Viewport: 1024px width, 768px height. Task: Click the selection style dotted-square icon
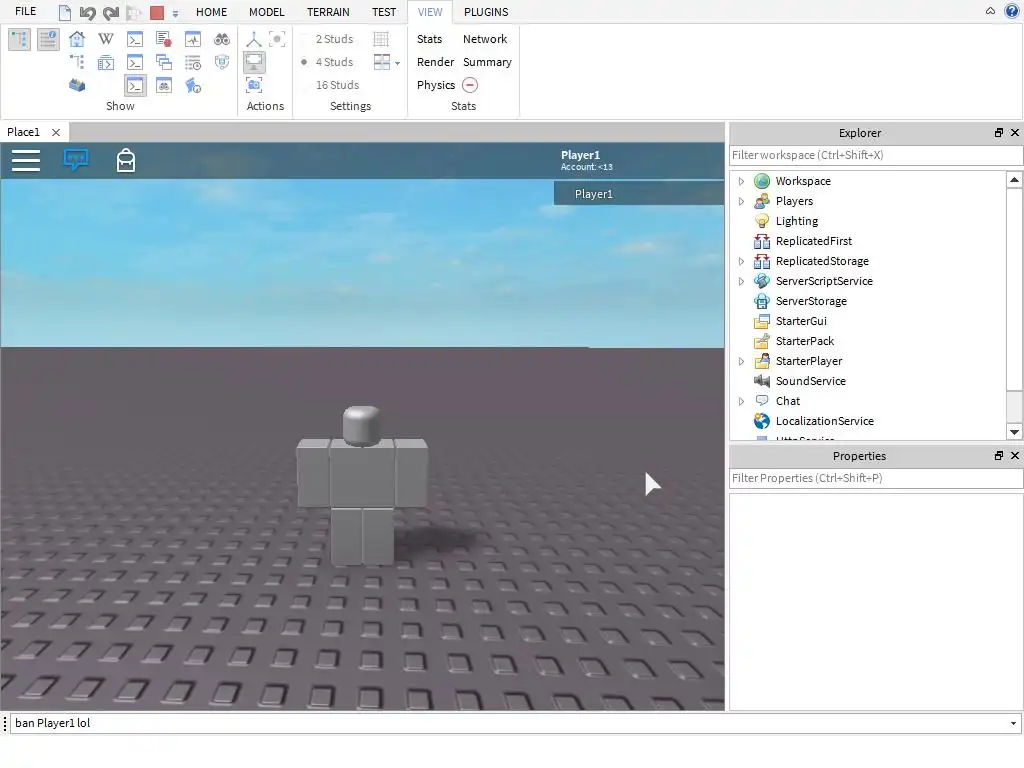click(x=277, y=39)
